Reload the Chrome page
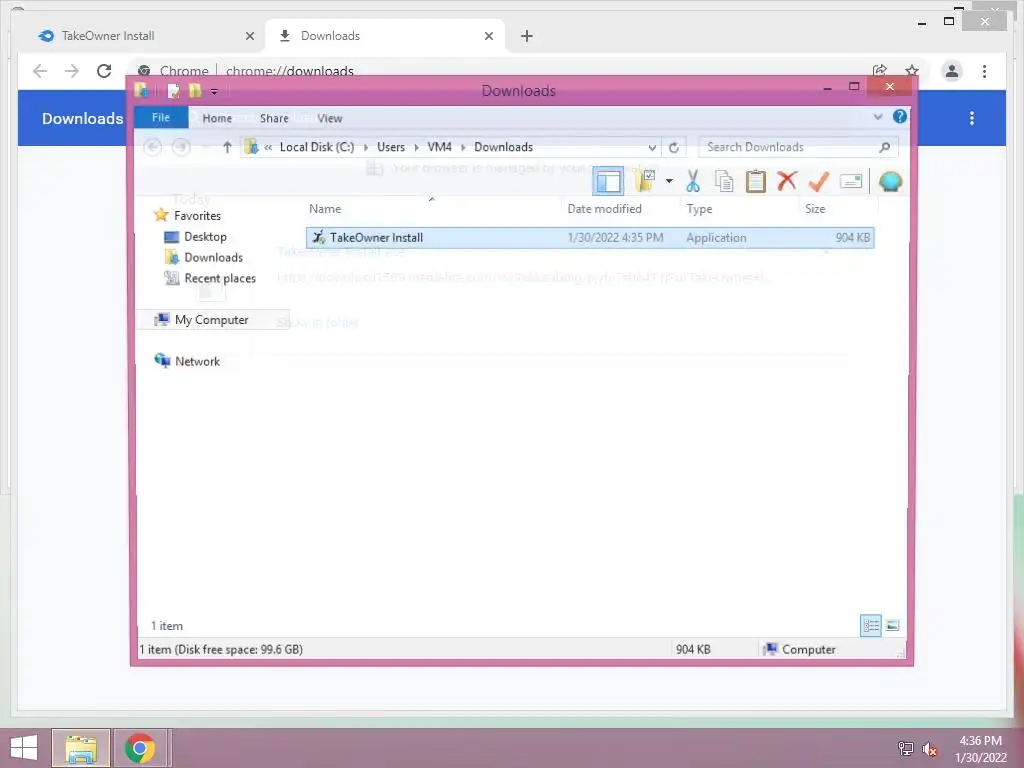Image resolution: width=1024 pixels, height=768 pixels. pos(104,71)
